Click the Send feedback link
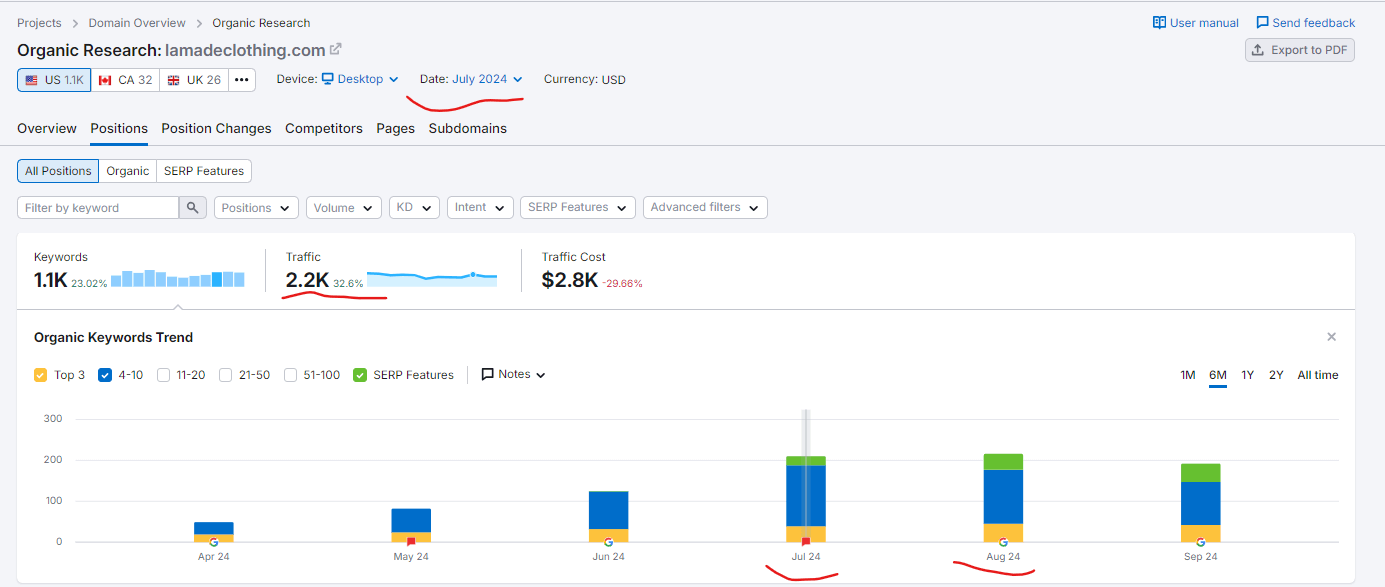The image size is (1385, 587). [1305, 23]
